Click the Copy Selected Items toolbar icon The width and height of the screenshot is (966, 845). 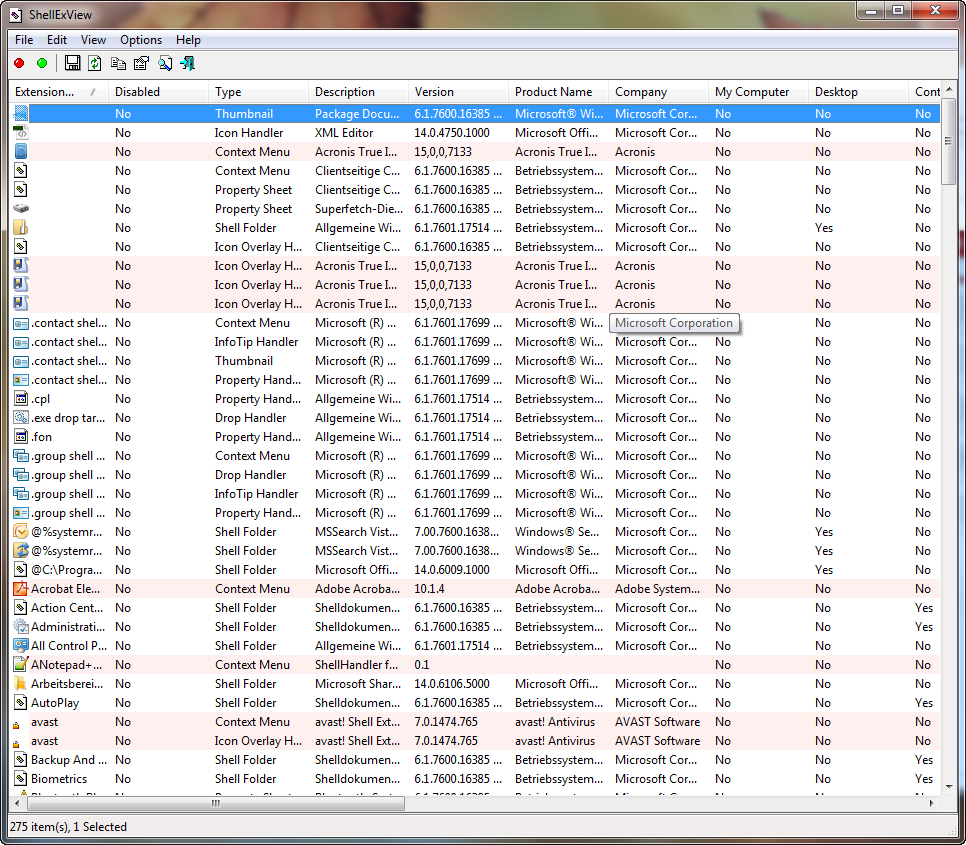coord(118,63)
